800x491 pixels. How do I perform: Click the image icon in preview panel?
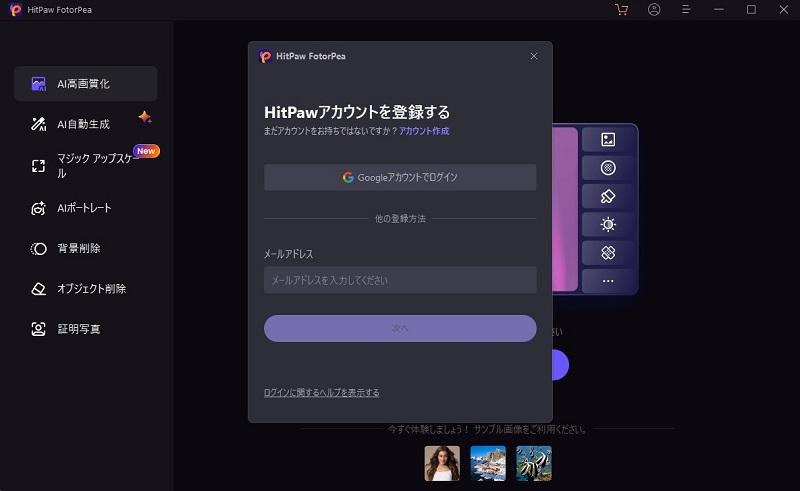pyautogui.click(x=607, y=140)
